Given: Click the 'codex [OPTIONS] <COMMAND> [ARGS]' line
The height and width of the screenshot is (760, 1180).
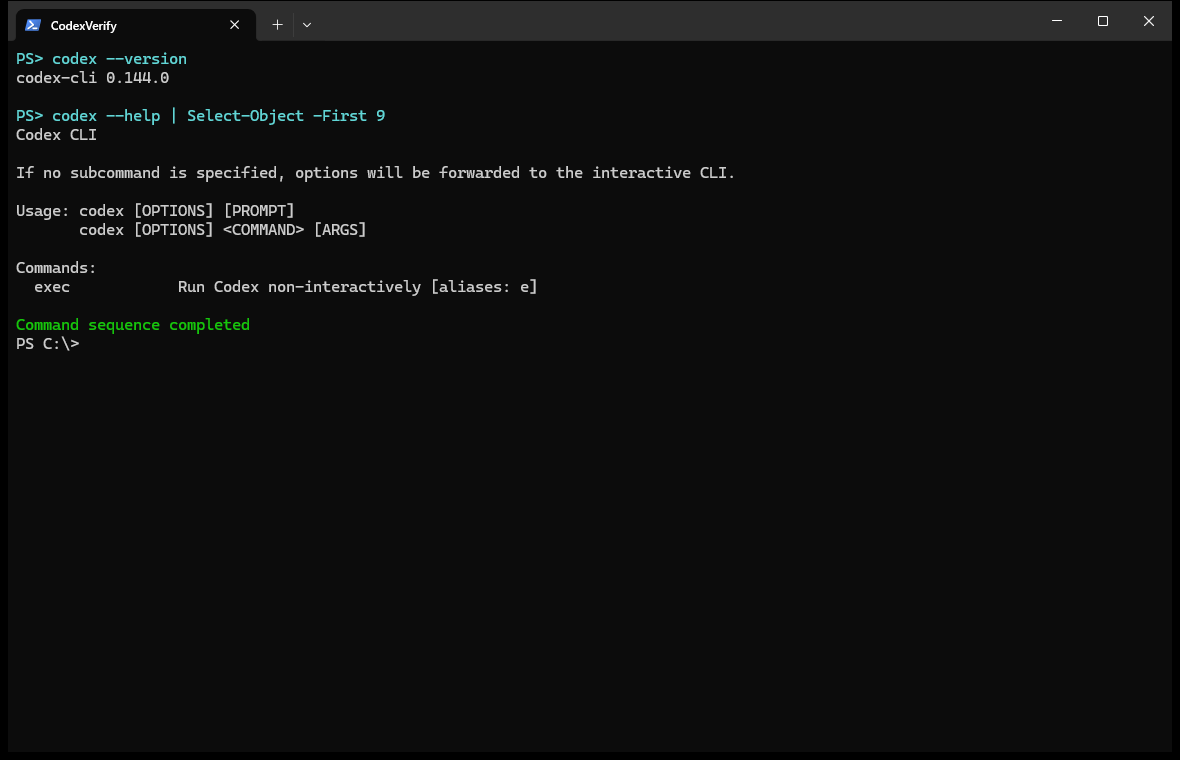Looking at the screenshot, I should 223,230.
